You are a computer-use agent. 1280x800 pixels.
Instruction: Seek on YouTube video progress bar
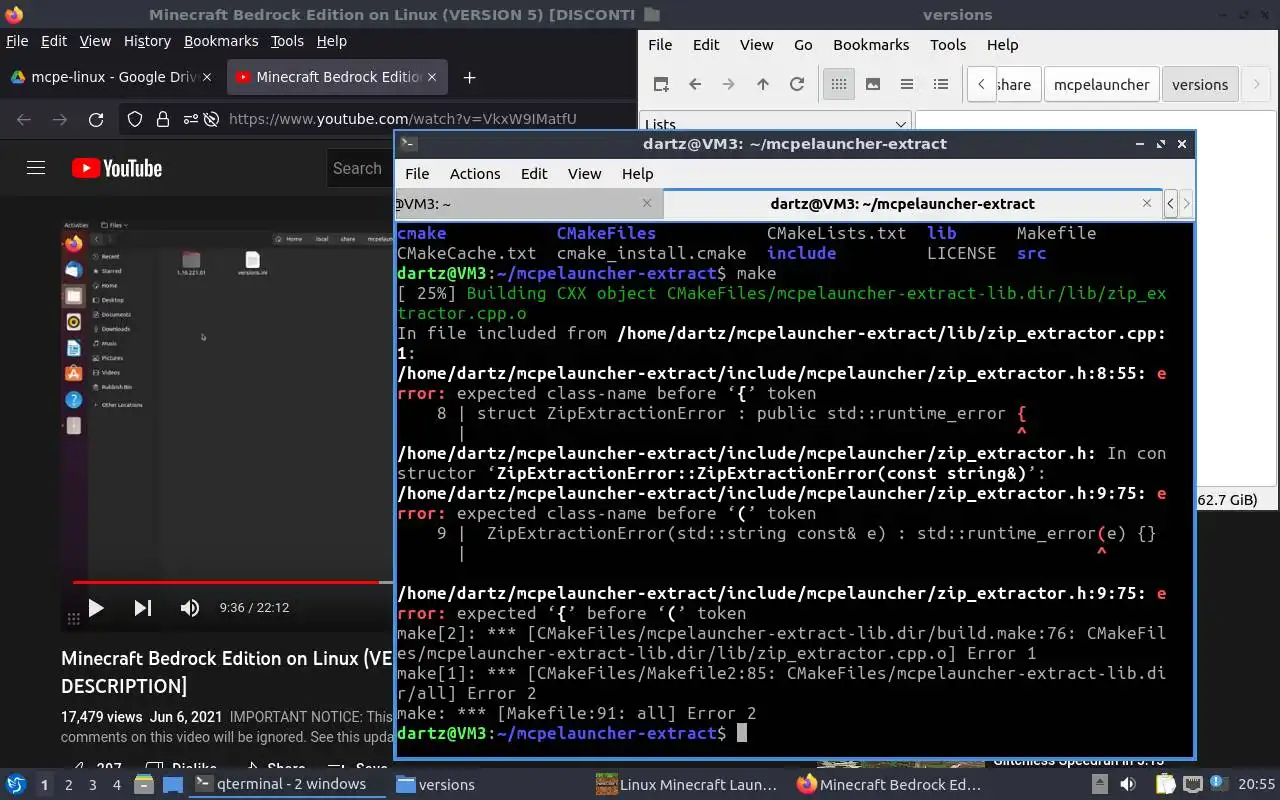(x=232, y=581)
